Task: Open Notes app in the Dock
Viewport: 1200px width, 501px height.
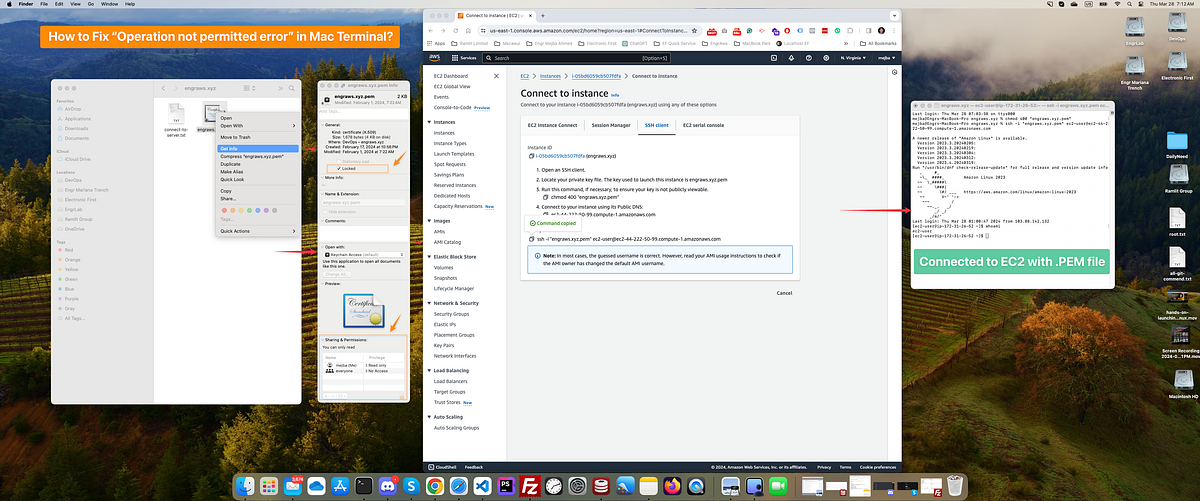Action: click(x=648, y=486)
